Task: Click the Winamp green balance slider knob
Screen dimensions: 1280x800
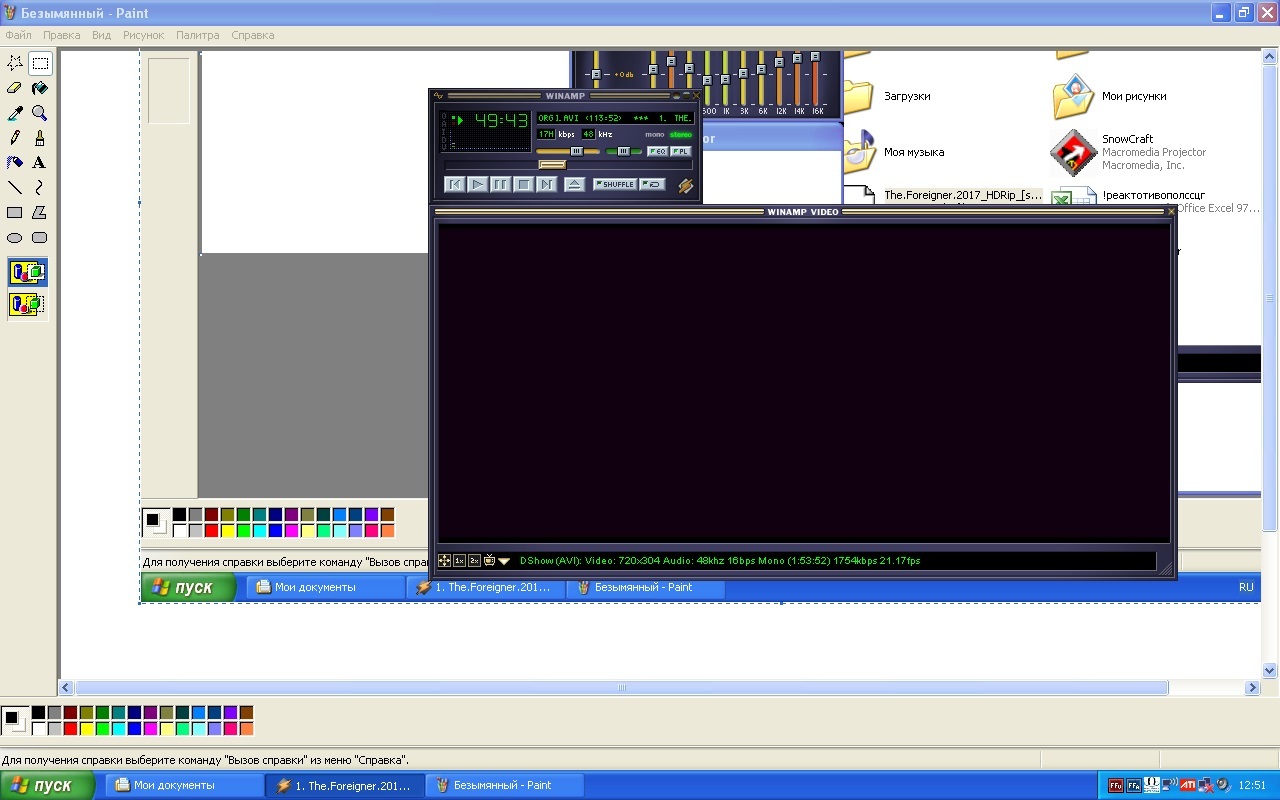Action: click(x=624, y=151)
